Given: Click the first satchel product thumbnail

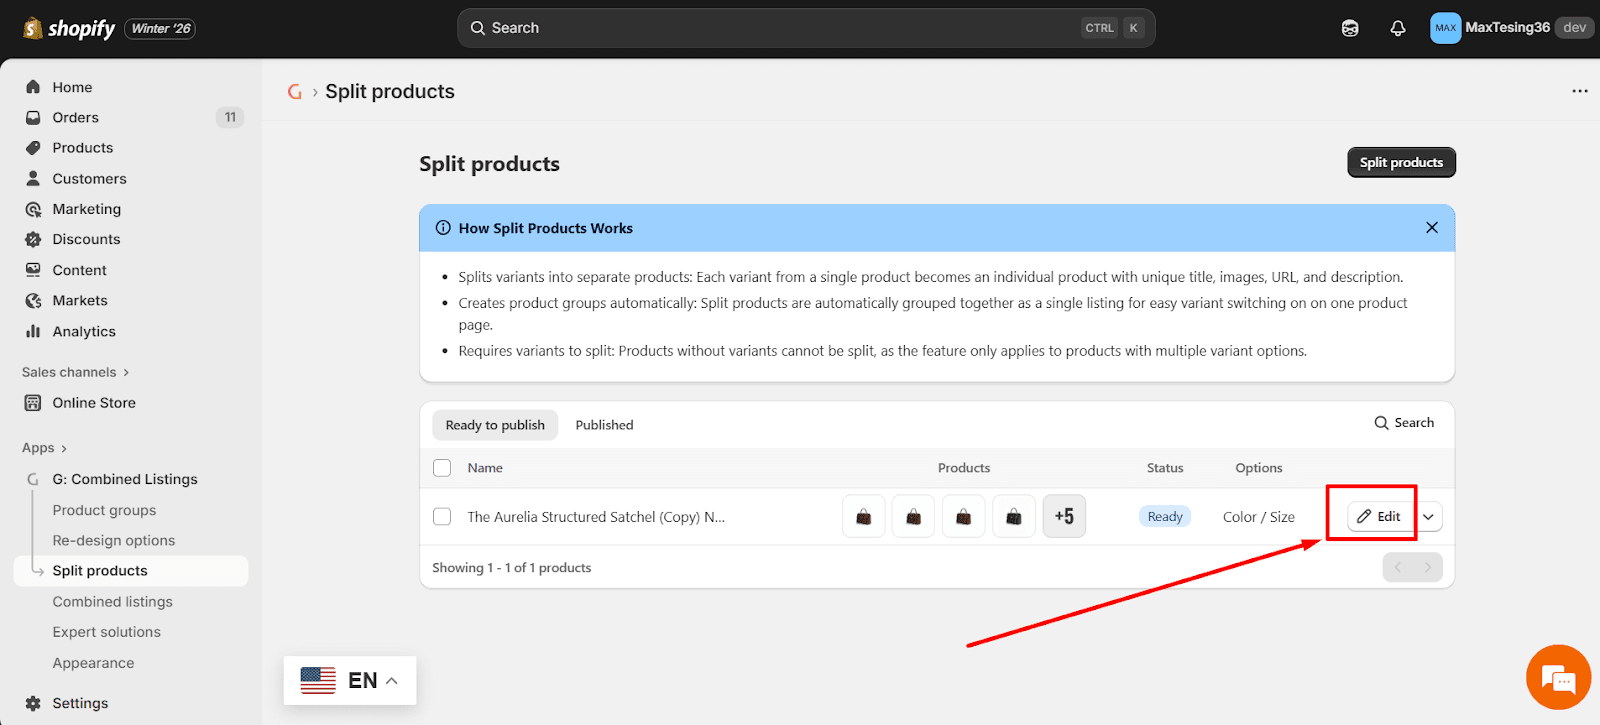Looking at the screenshot, I should point(864,517).
